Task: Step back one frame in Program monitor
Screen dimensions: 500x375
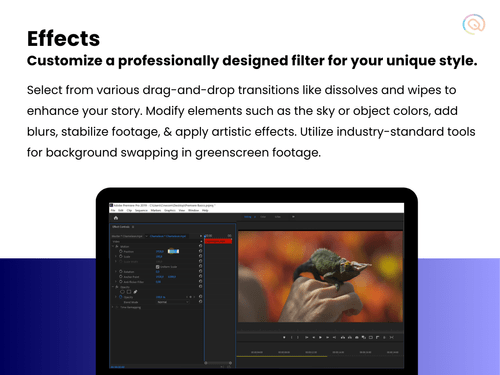Action: (314, 337)
